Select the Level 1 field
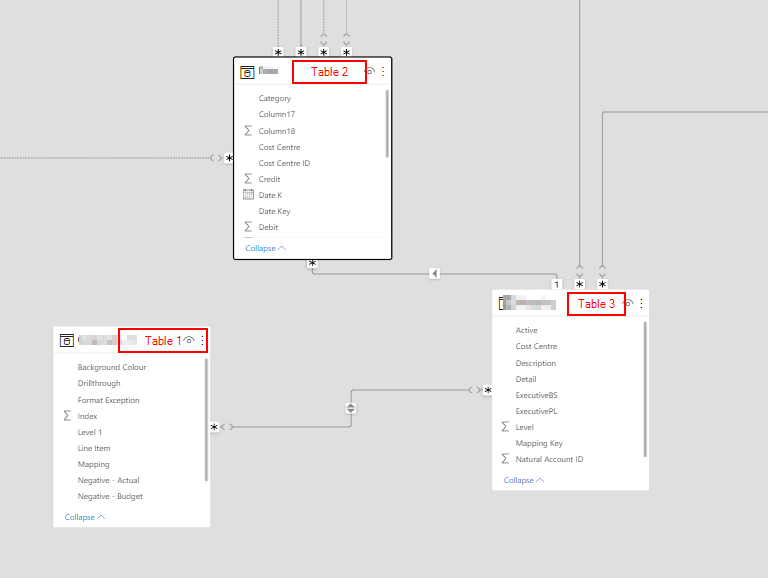This screenshot has width=768, height=578. tap(90, 432)
